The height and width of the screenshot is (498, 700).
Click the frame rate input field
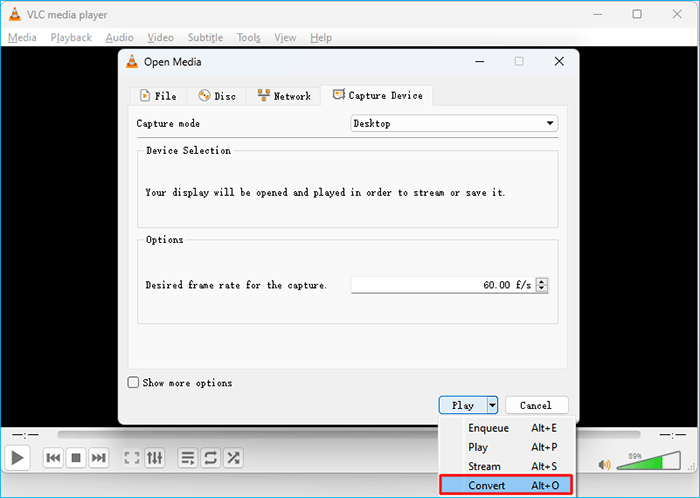pos(443,285)
